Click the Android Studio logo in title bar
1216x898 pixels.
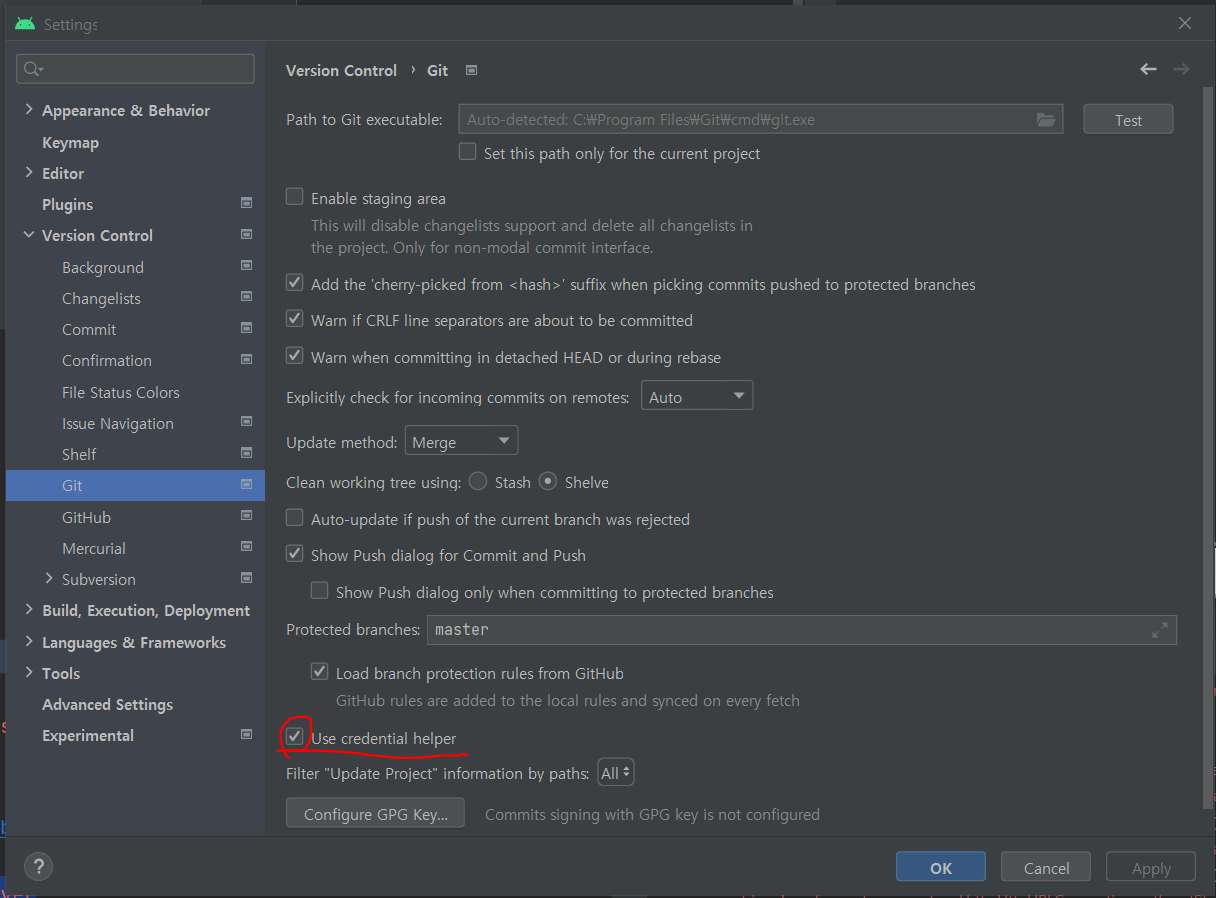pyautogui.click(x=25, y=24)
